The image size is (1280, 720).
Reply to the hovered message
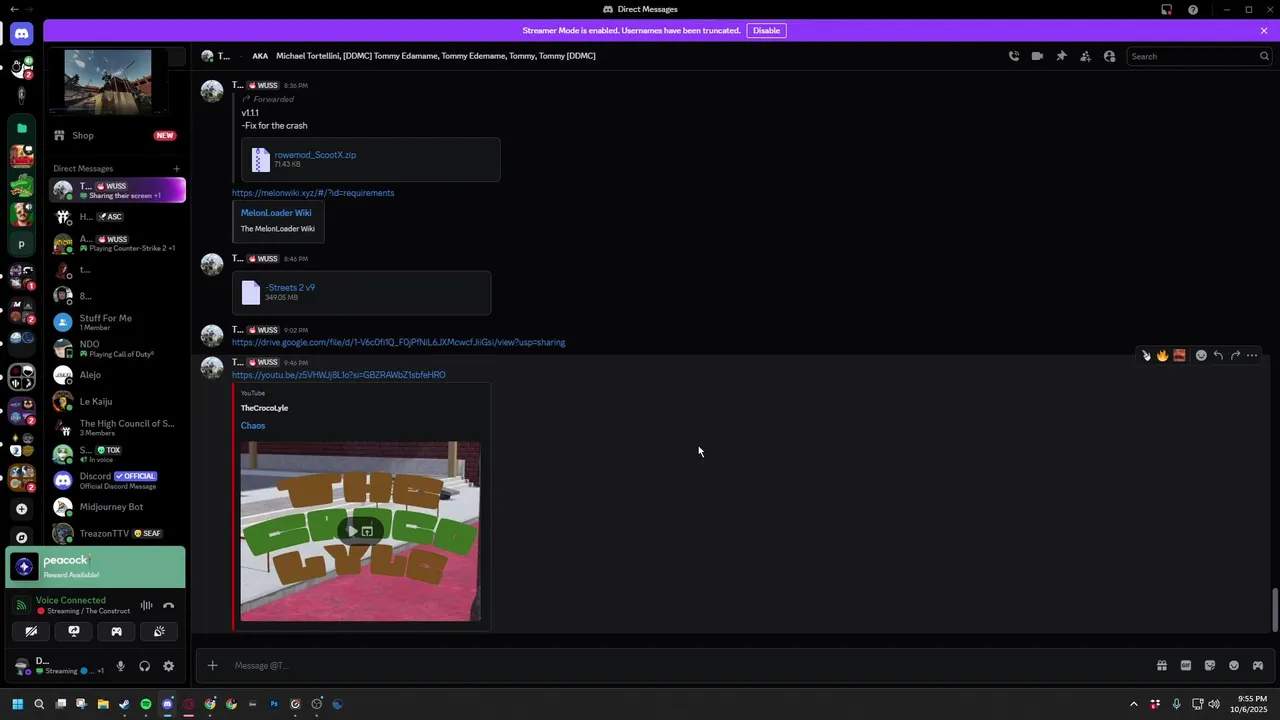point(1218,355)
